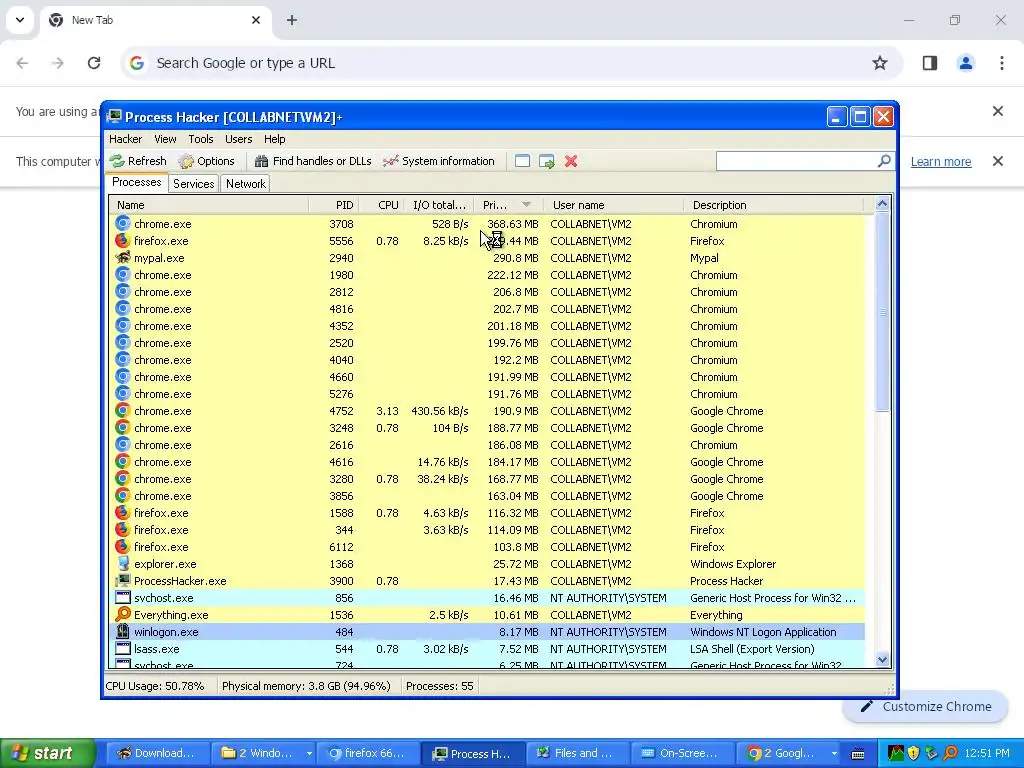
Task: Click the search magnifier icon in Process Hacker
Action: pos(884,161)
